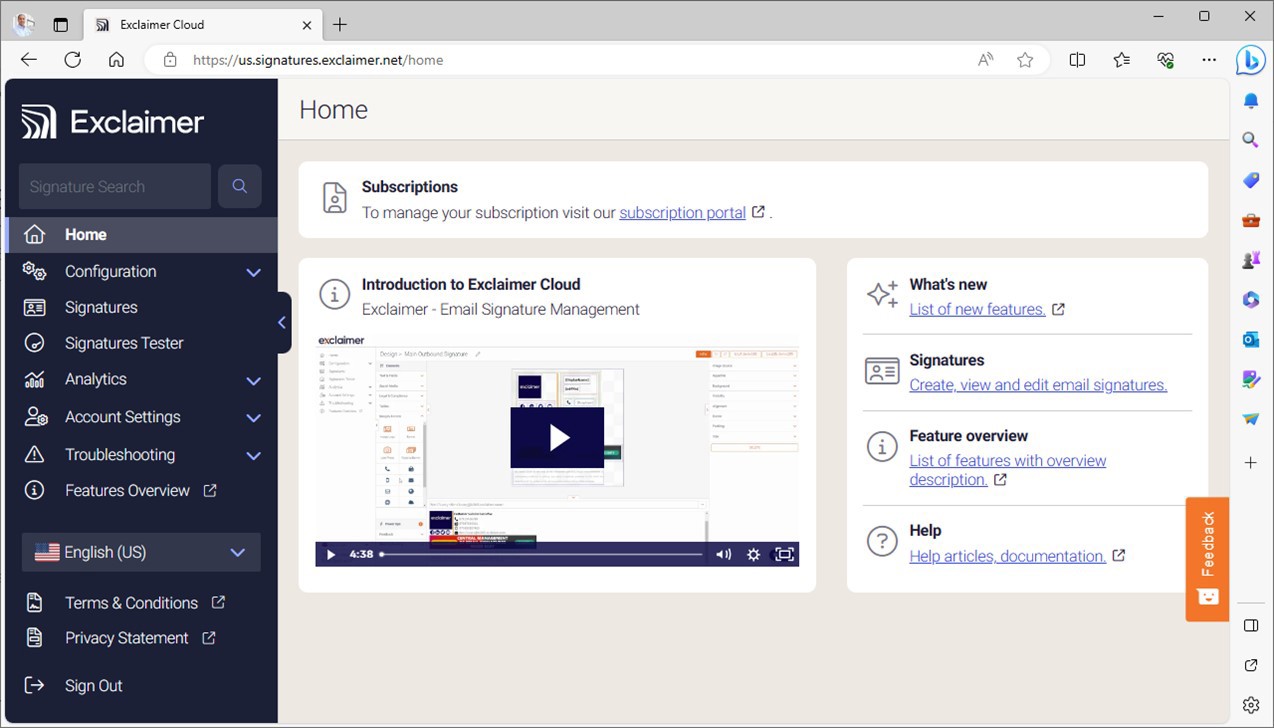Refresh the page with reload button

(72, 60)
